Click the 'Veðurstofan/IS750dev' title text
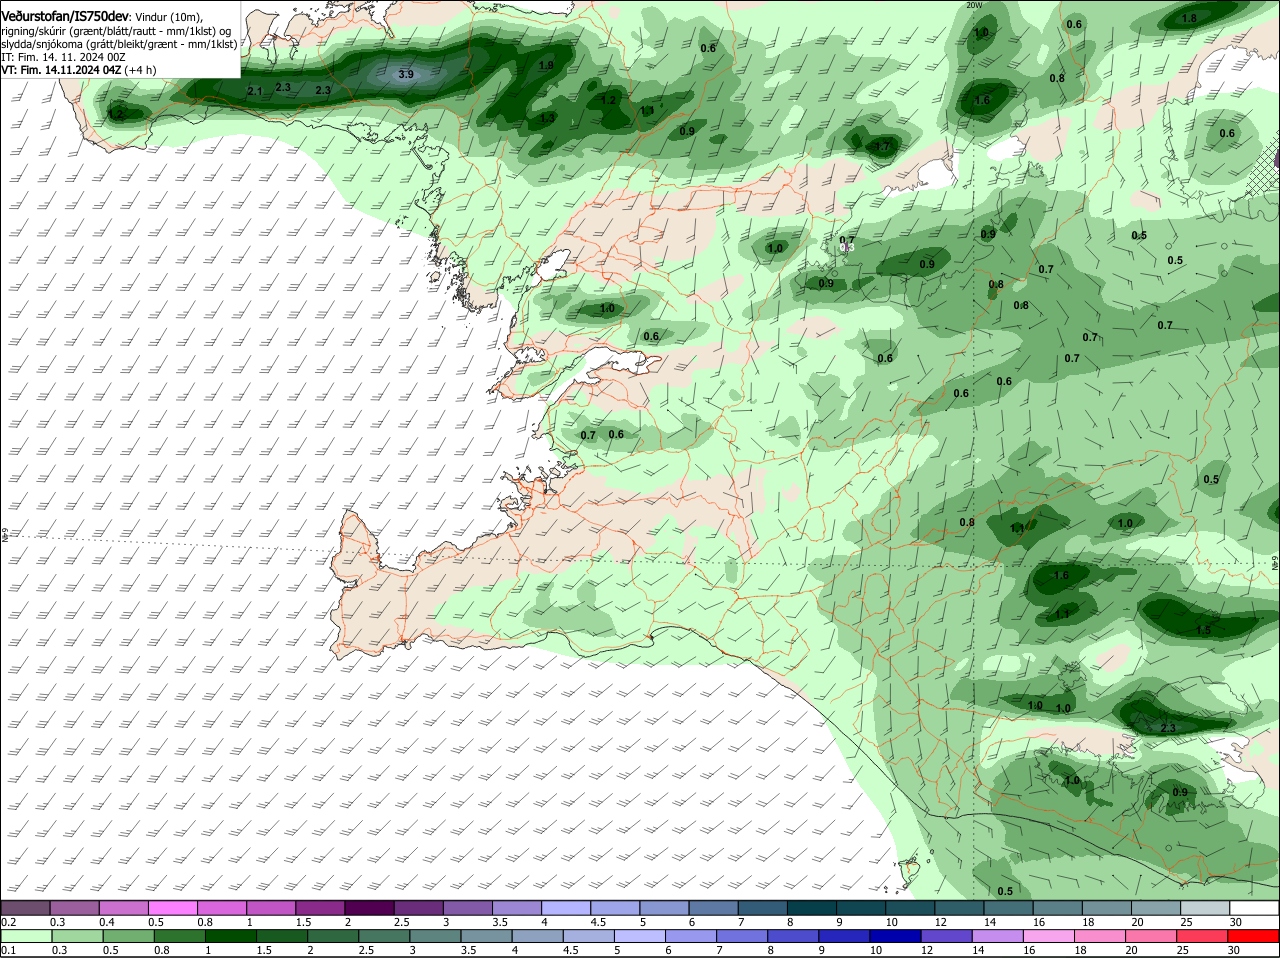Image resolution: width=1280 pixels, height=958 pixels. click(65, 17)
